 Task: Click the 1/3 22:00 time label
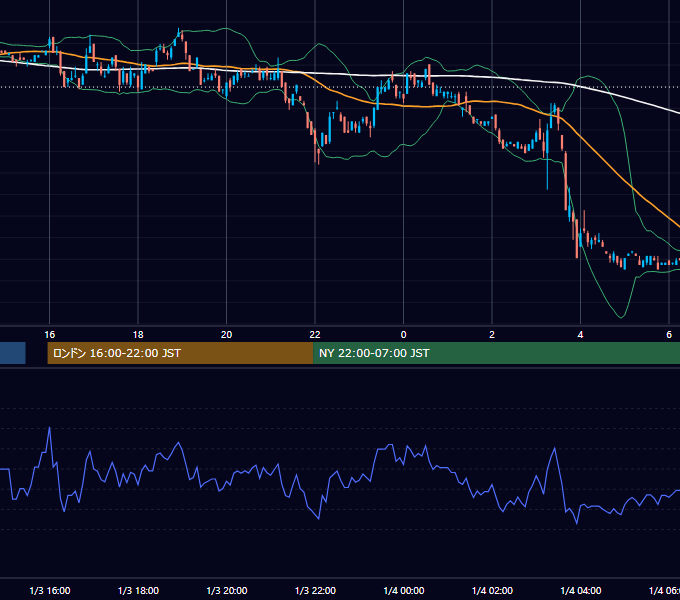point(315,590)
